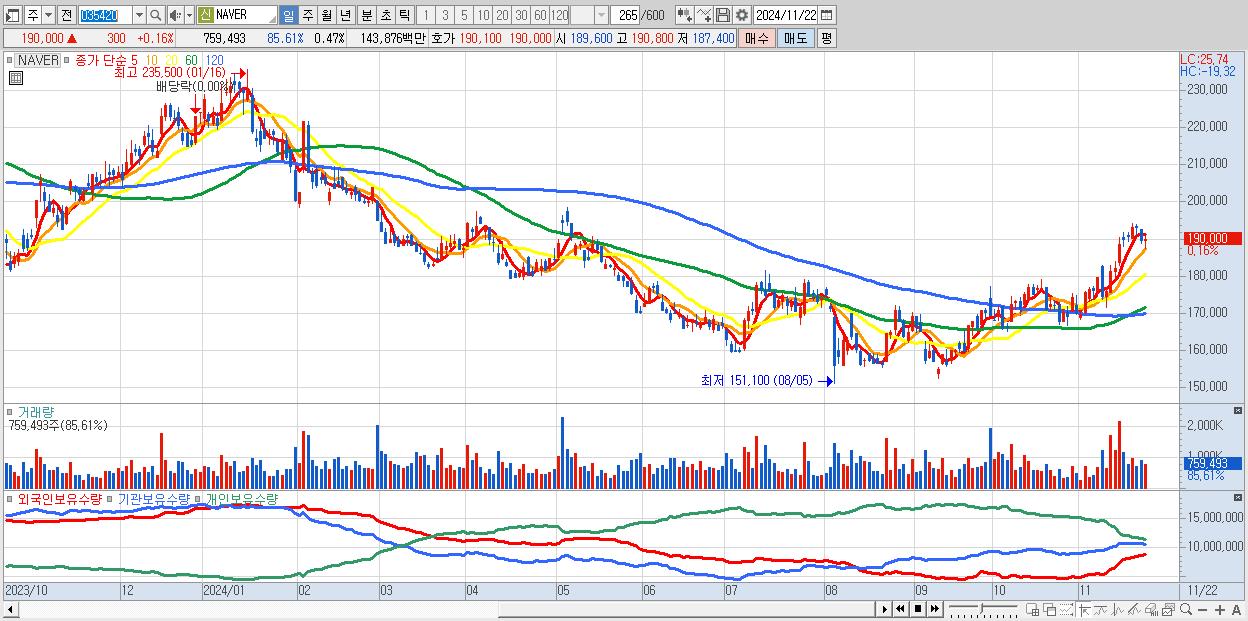
Task: Click the dotted chart range icon
Action: pyautogui.click(x=1066, y=609)
